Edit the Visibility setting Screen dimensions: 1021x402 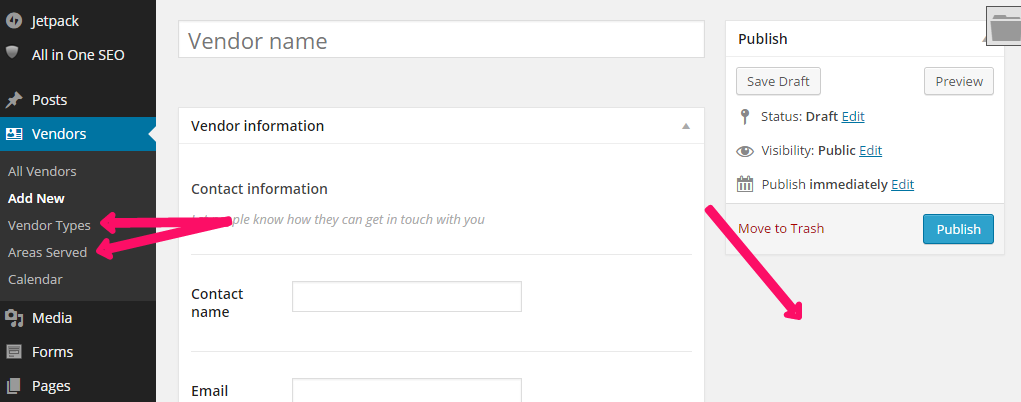(x=870, y=151)
